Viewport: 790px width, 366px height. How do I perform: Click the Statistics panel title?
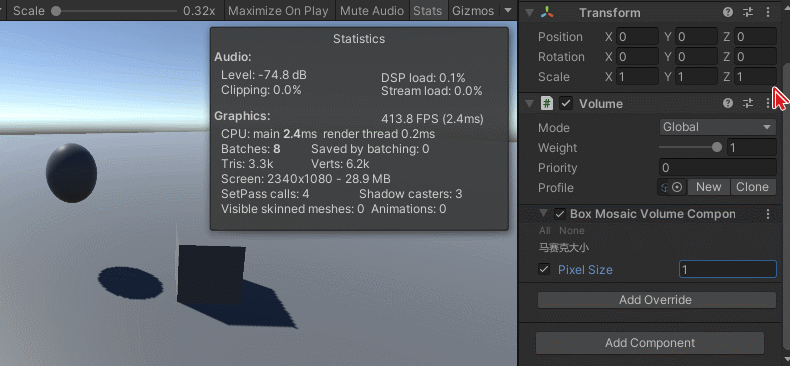point(359,39)
